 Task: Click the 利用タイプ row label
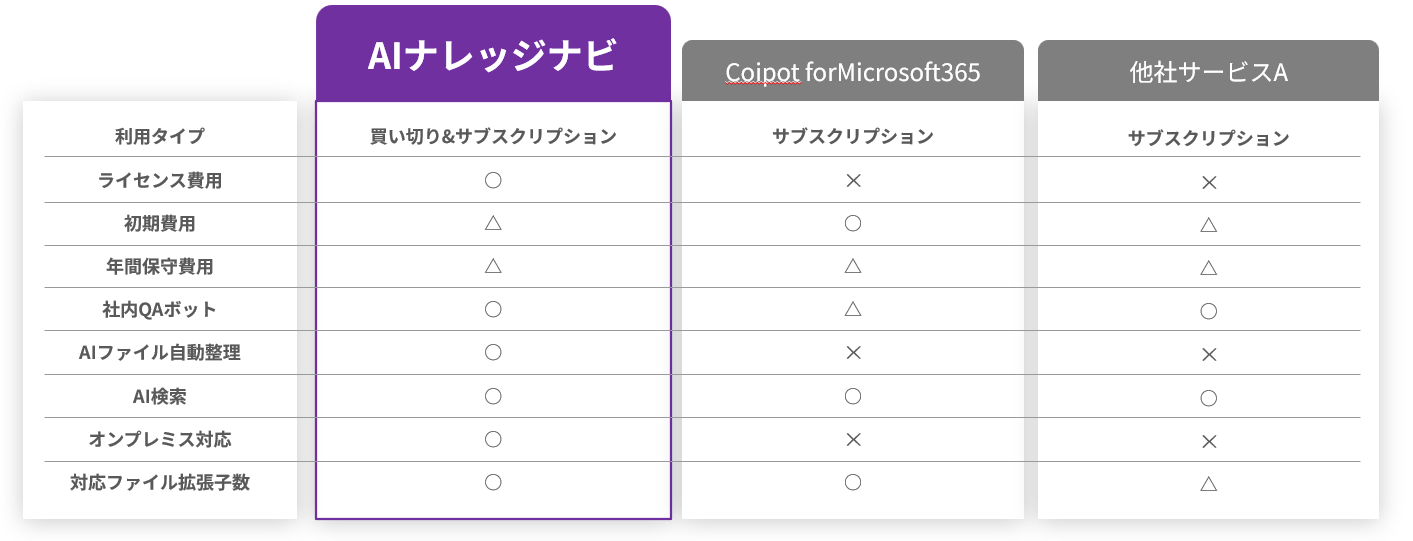[x=160, y=136]
